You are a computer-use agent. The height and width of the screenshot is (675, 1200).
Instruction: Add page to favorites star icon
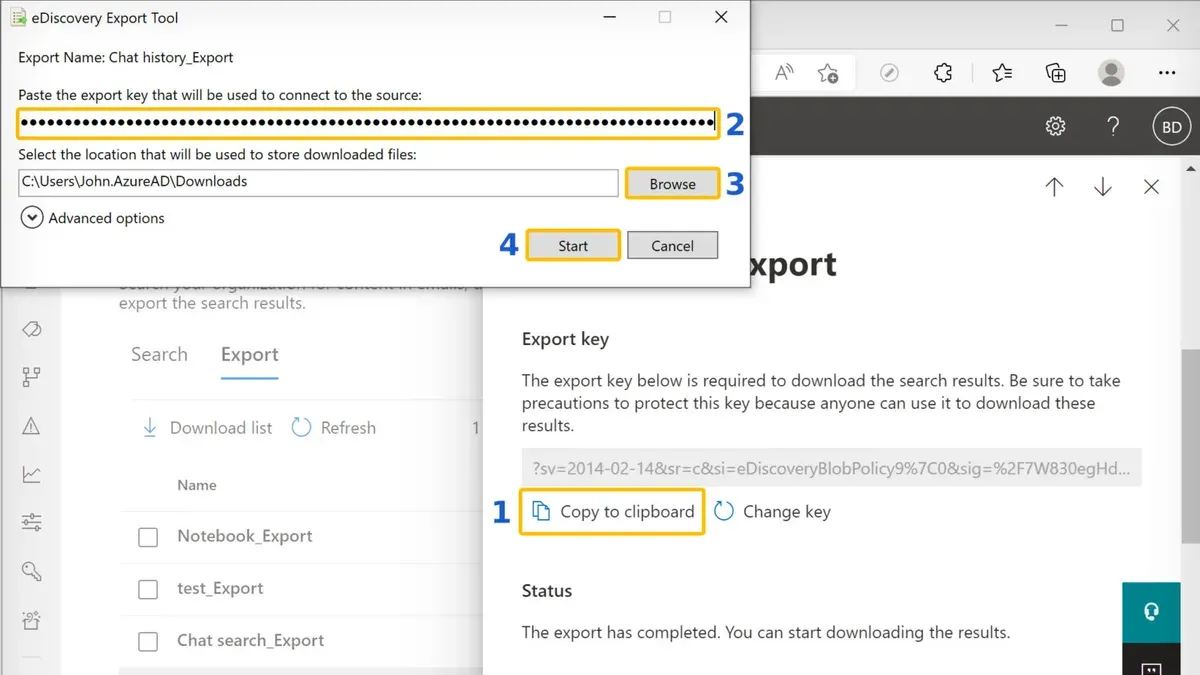[828, 73]
